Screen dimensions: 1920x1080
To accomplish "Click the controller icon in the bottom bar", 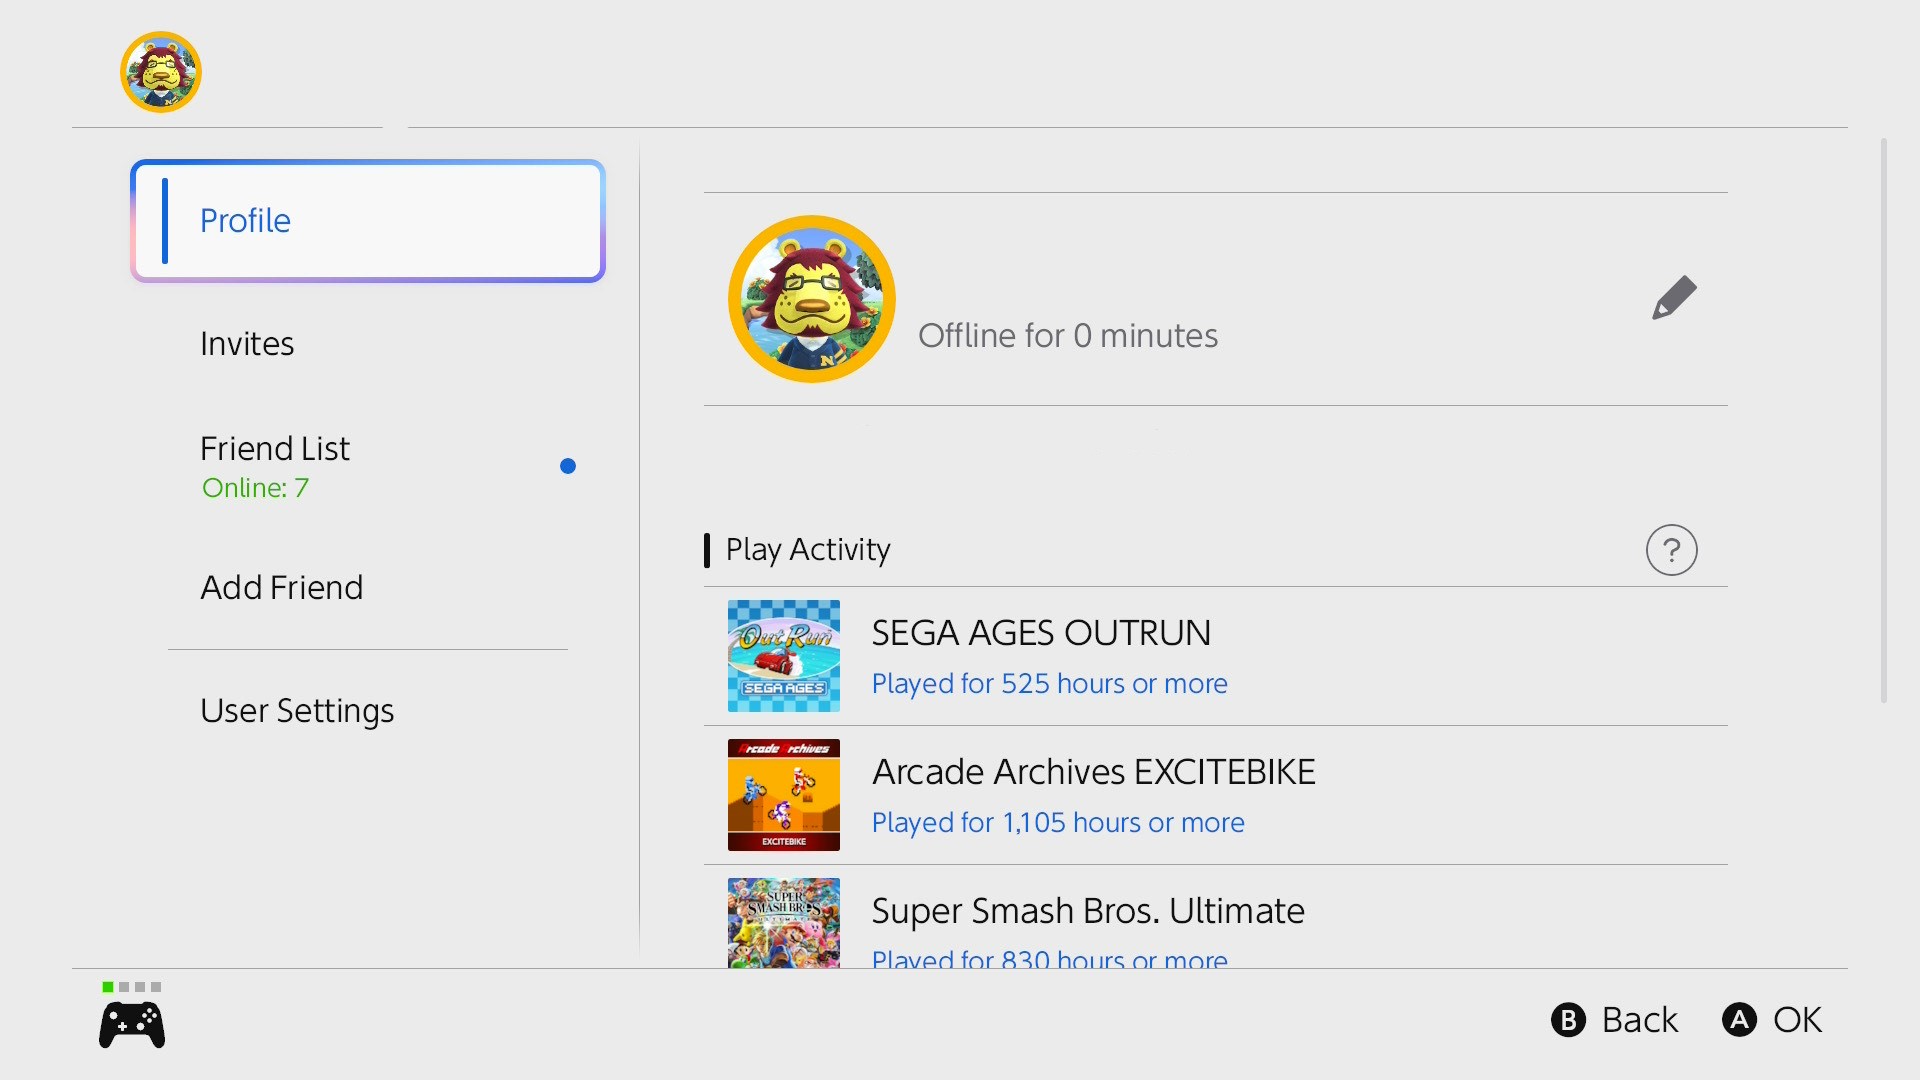I will pyautogui.click(x=132, y=1026).
